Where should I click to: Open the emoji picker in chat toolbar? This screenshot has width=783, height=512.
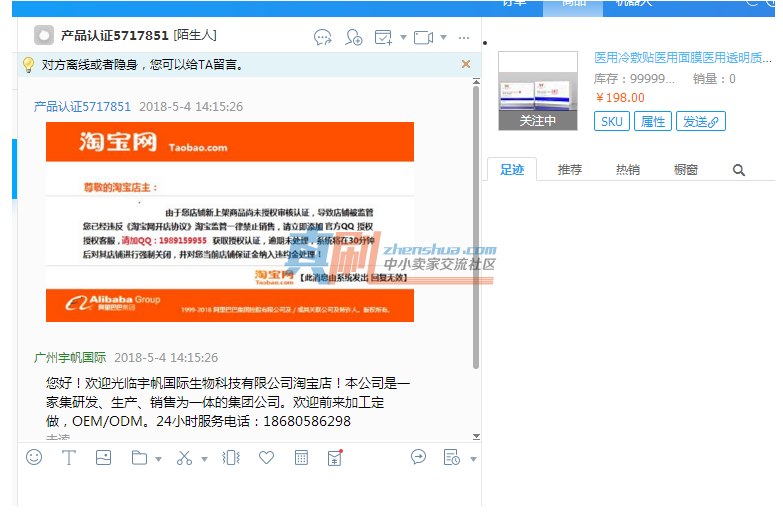34,457
